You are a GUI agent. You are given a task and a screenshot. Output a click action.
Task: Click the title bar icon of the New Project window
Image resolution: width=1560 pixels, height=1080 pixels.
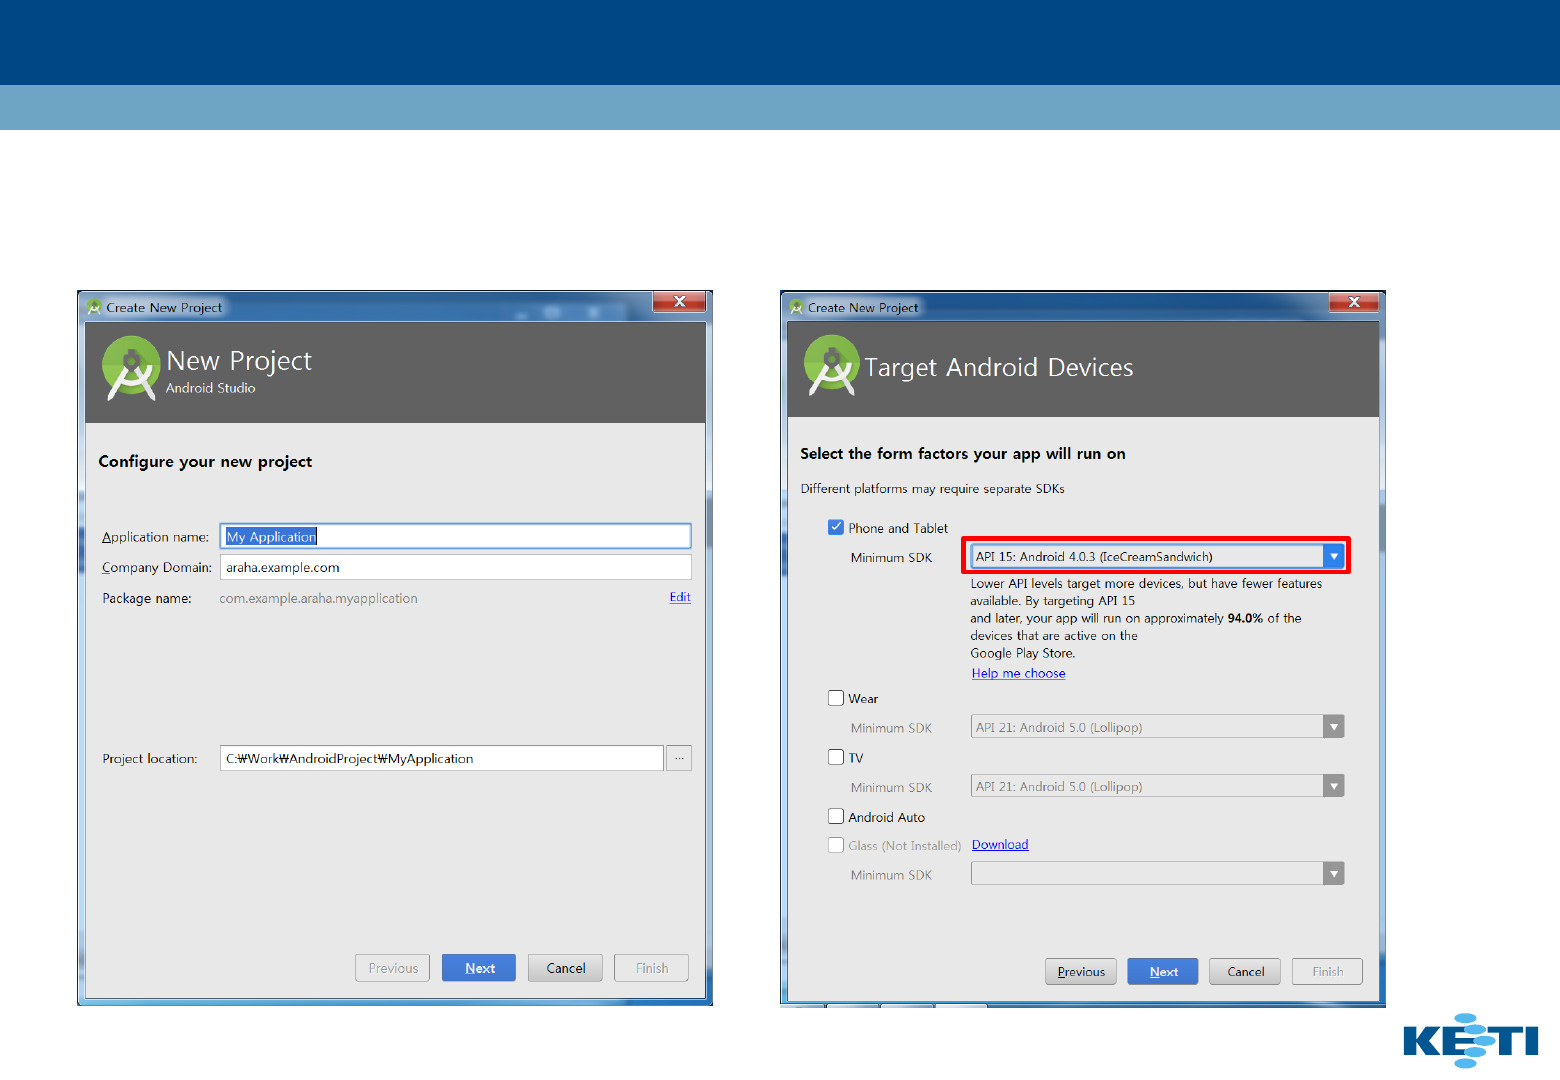pos(94,307)
